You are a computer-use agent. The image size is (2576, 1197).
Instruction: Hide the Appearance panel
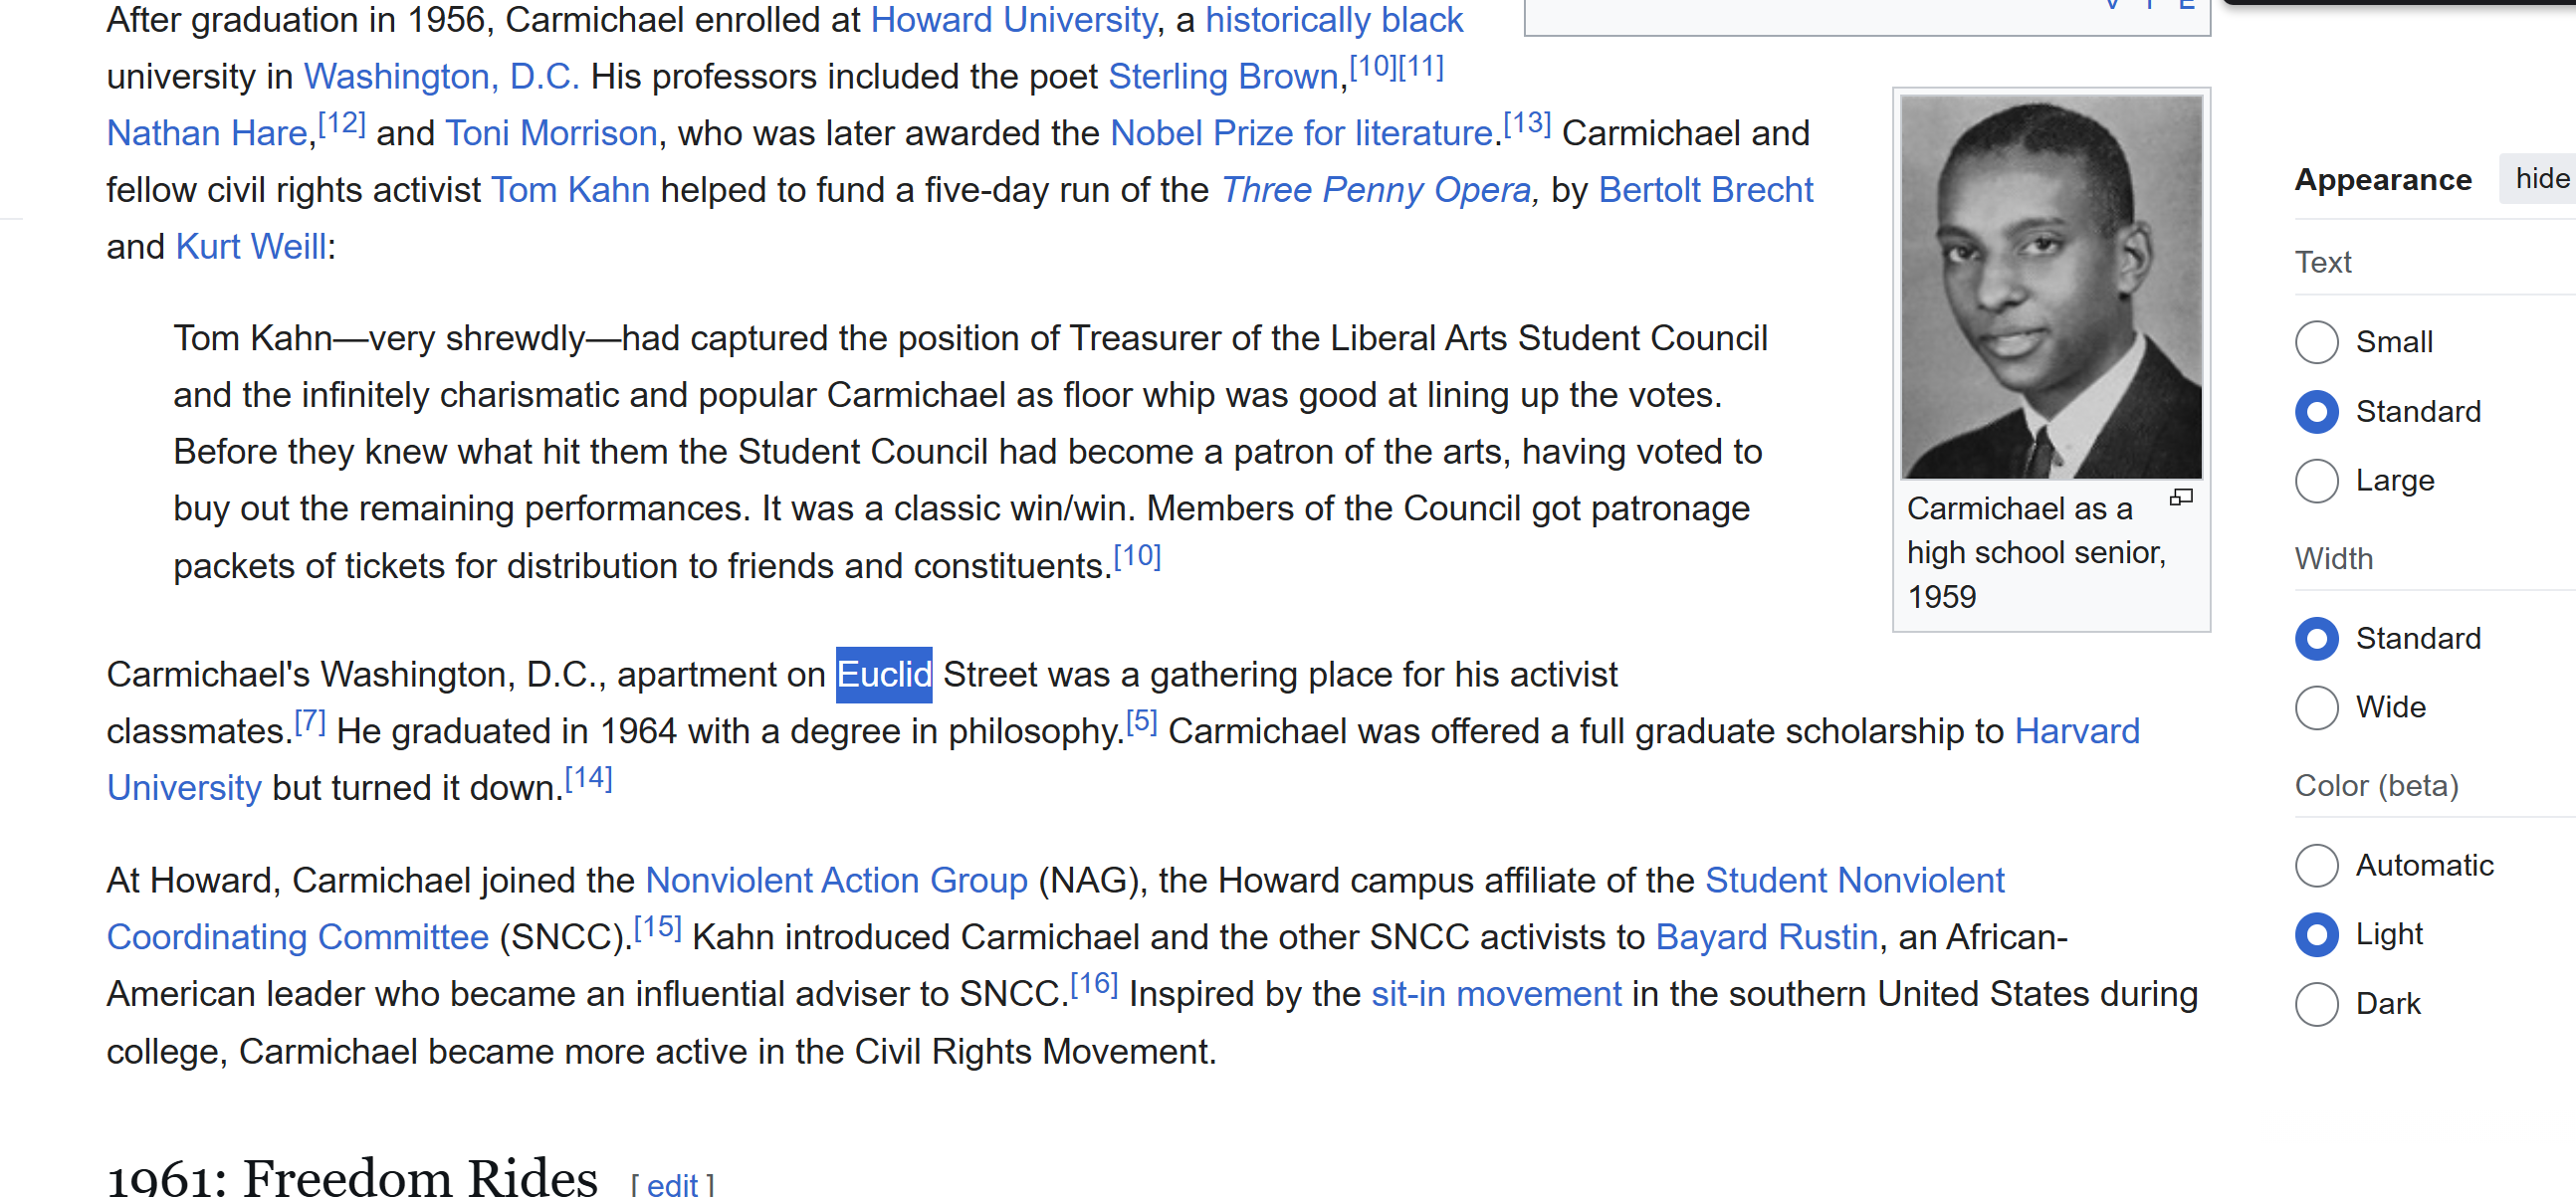tap(2541, 179)
